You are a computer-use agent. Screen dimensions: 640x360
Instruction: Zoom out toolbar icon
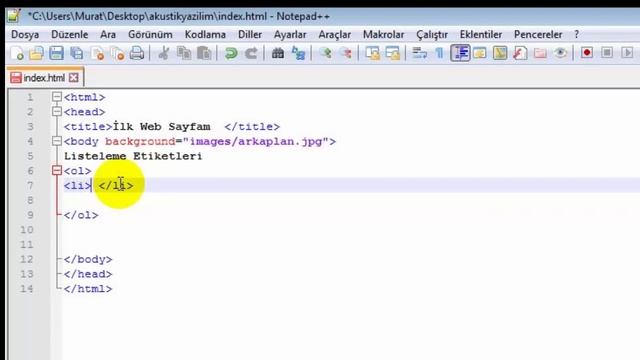345,53
